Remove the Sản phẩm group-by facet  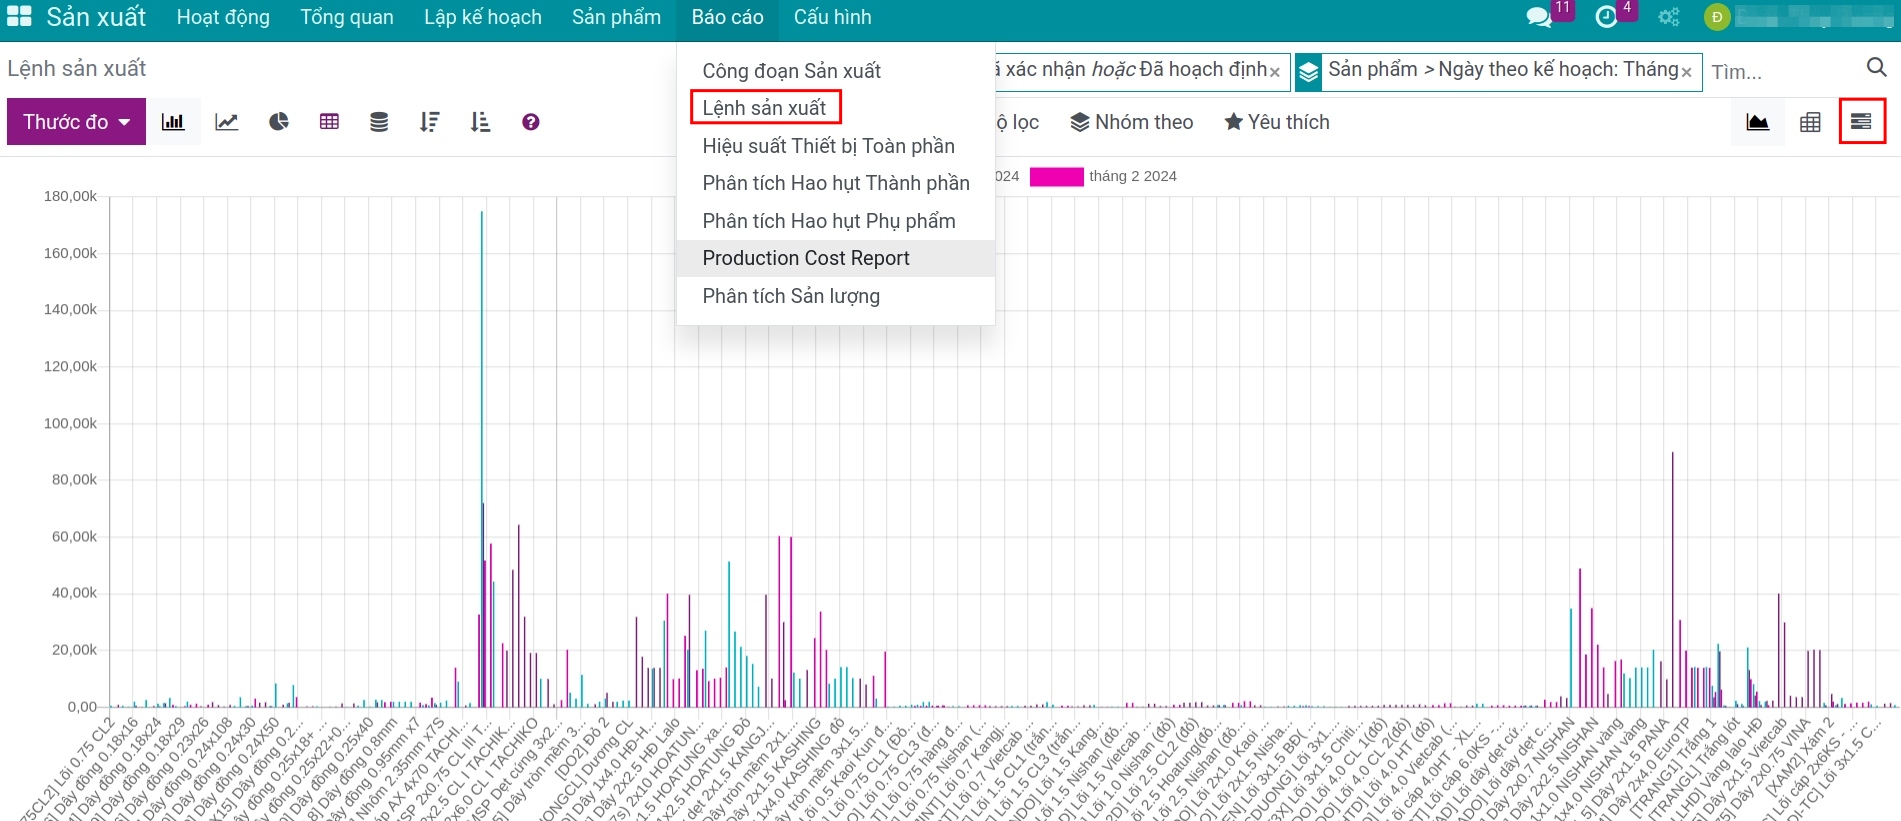[1687, 72]
